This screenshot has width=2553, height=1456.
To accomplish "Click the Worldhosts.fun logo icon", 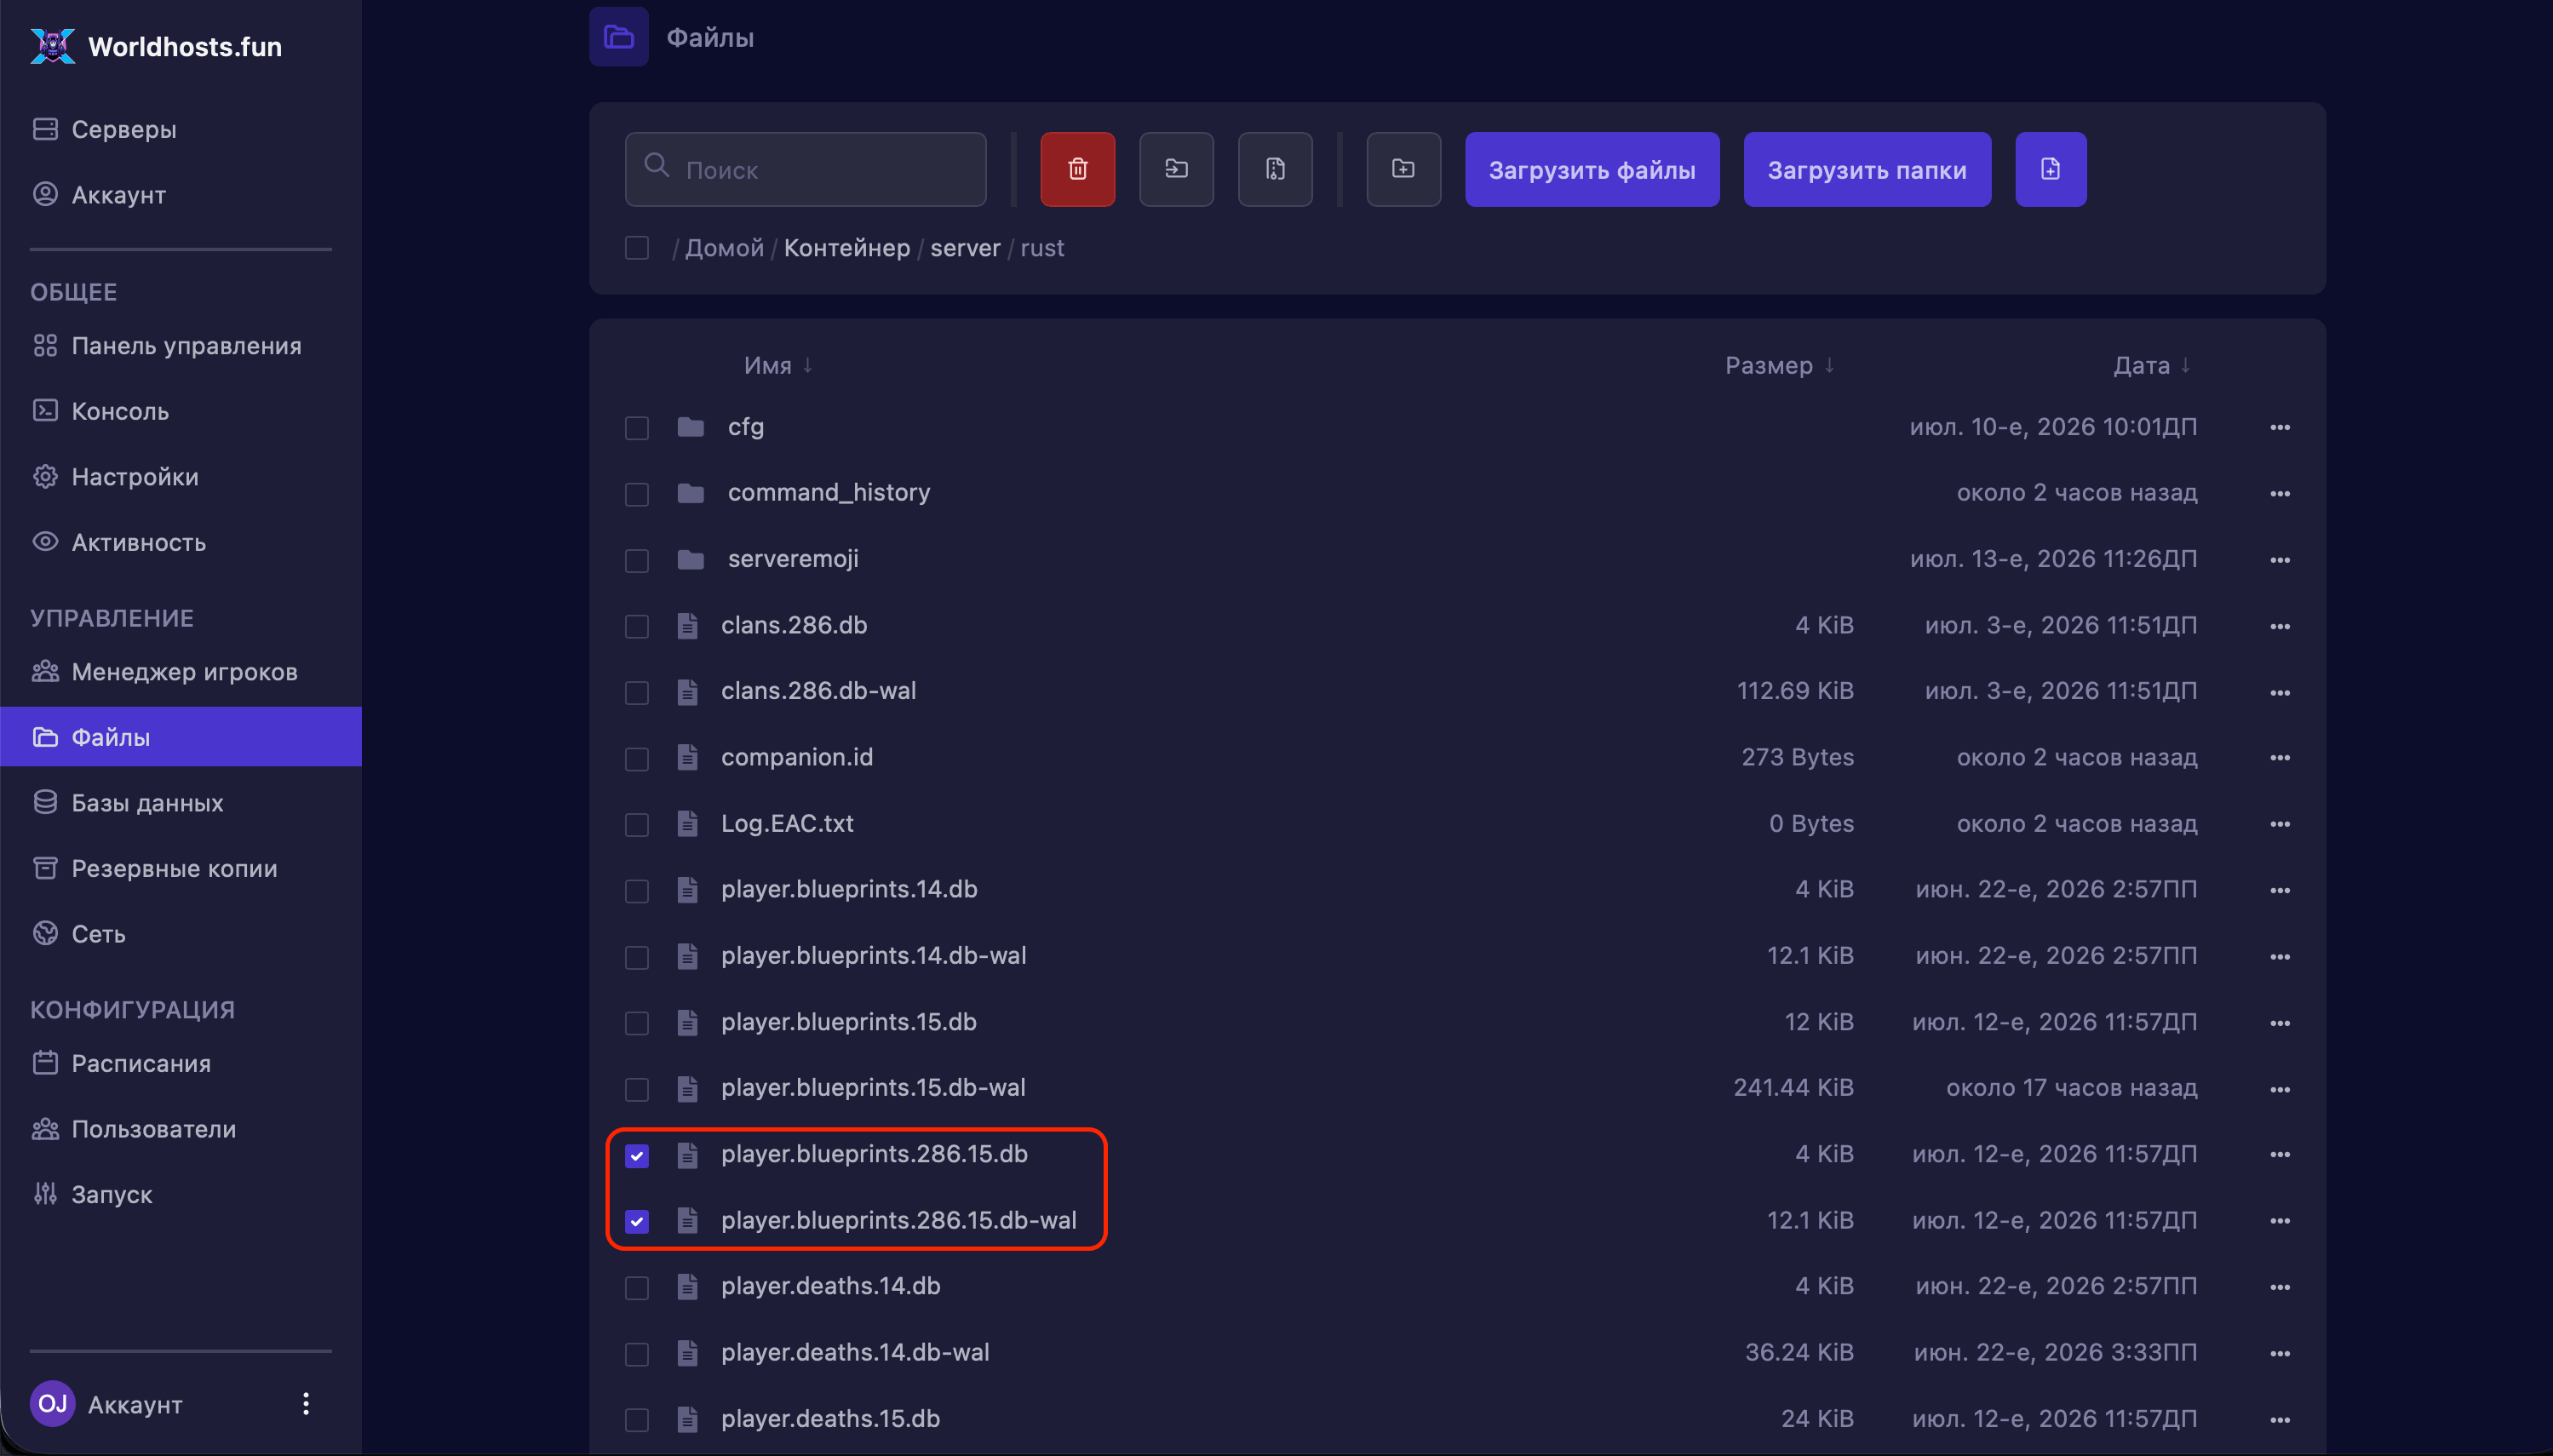I will pyautogui.click(x=52, y=46).
